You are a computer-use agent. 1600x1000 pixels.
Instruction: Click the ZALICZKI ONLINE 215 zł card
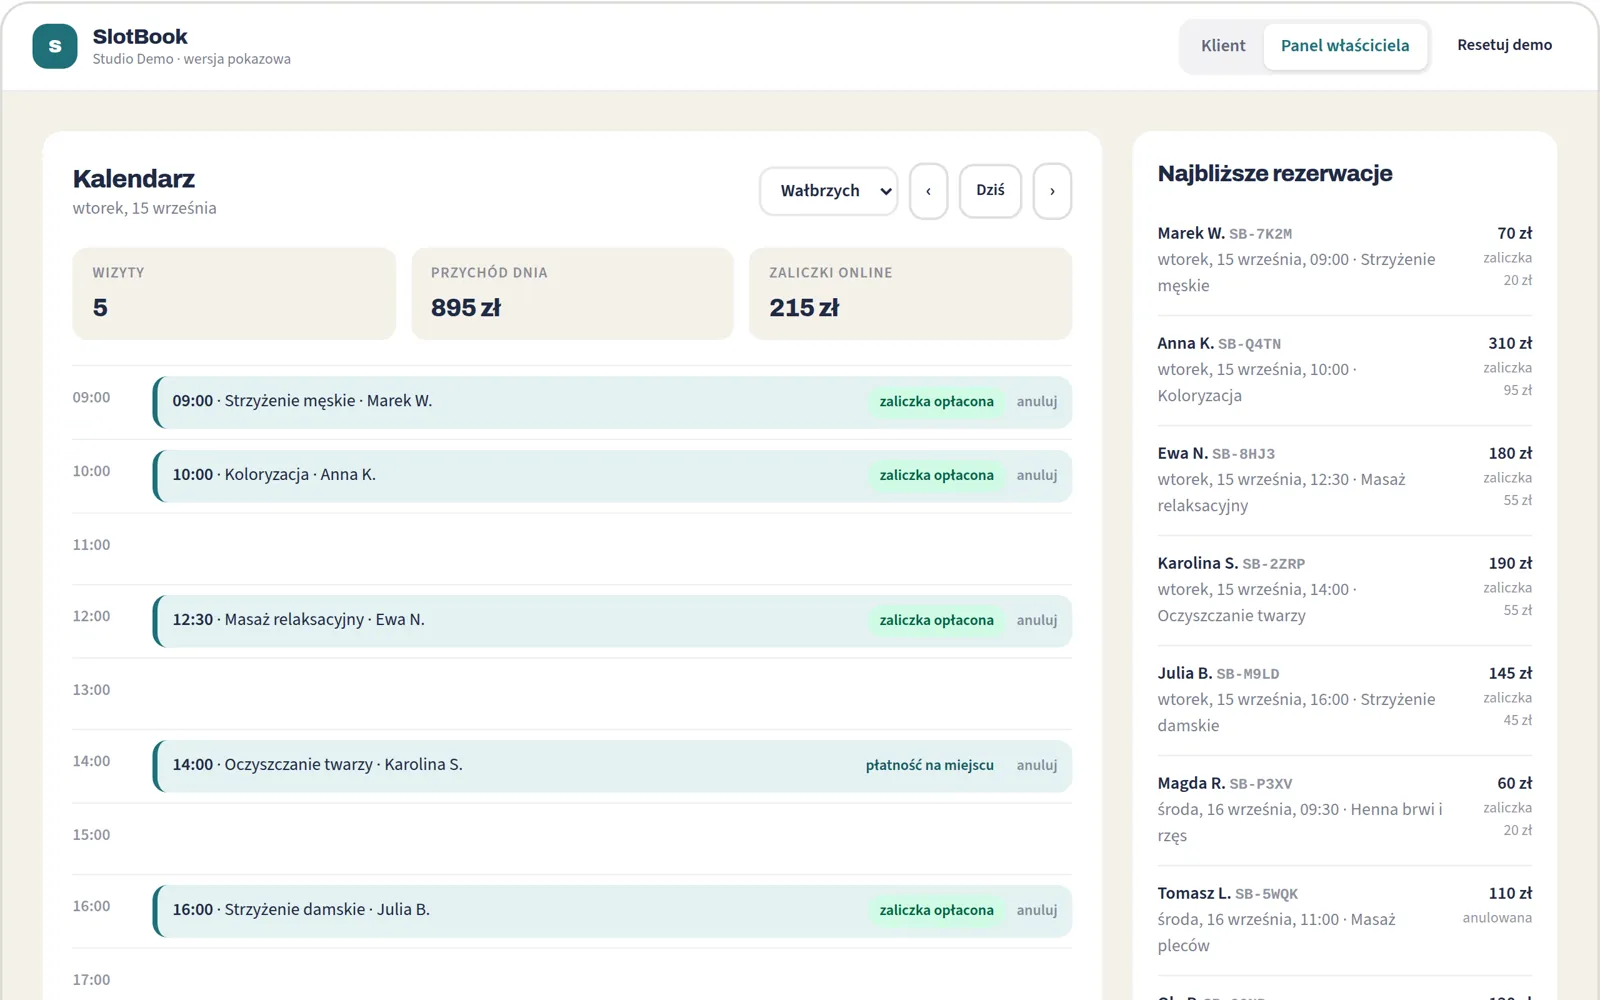tap(910, 294)
